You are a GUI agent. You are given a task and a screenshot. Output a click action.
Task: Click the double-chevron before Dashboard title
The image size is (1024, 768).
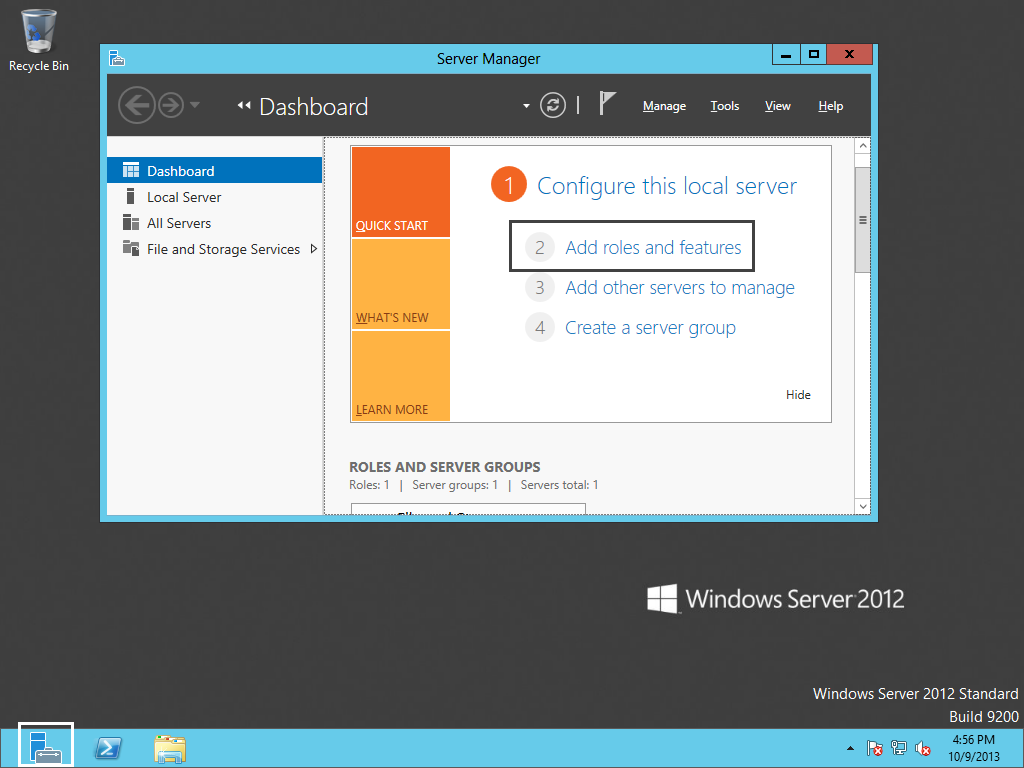pyautogui.click(x=244, y=105)
